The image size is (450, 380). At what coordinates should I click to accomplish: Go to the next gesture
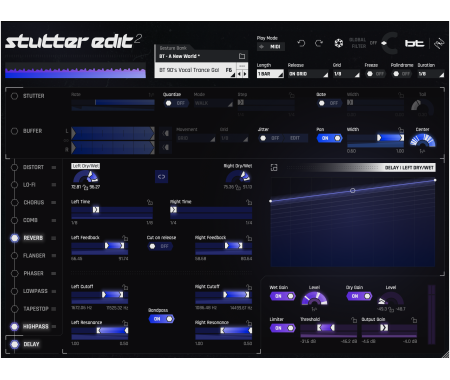(x=245, y=74)
